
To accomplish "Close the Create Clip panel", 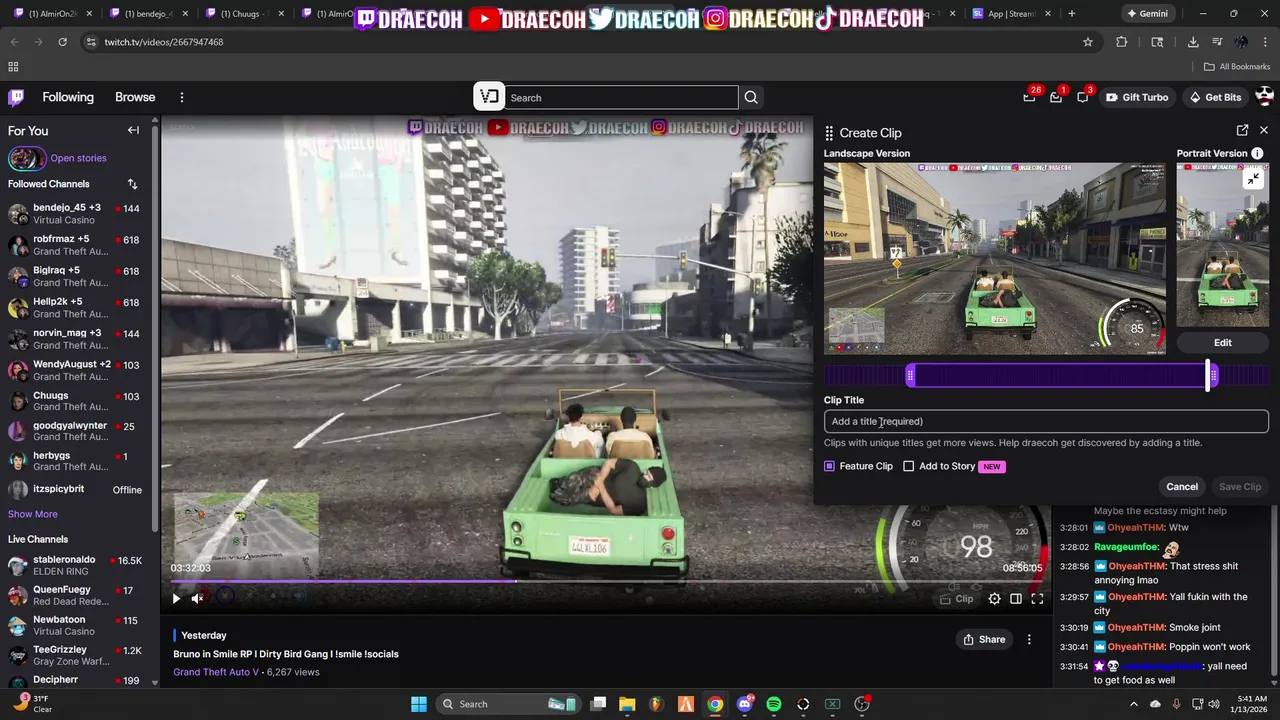I will click(1264, 131).
